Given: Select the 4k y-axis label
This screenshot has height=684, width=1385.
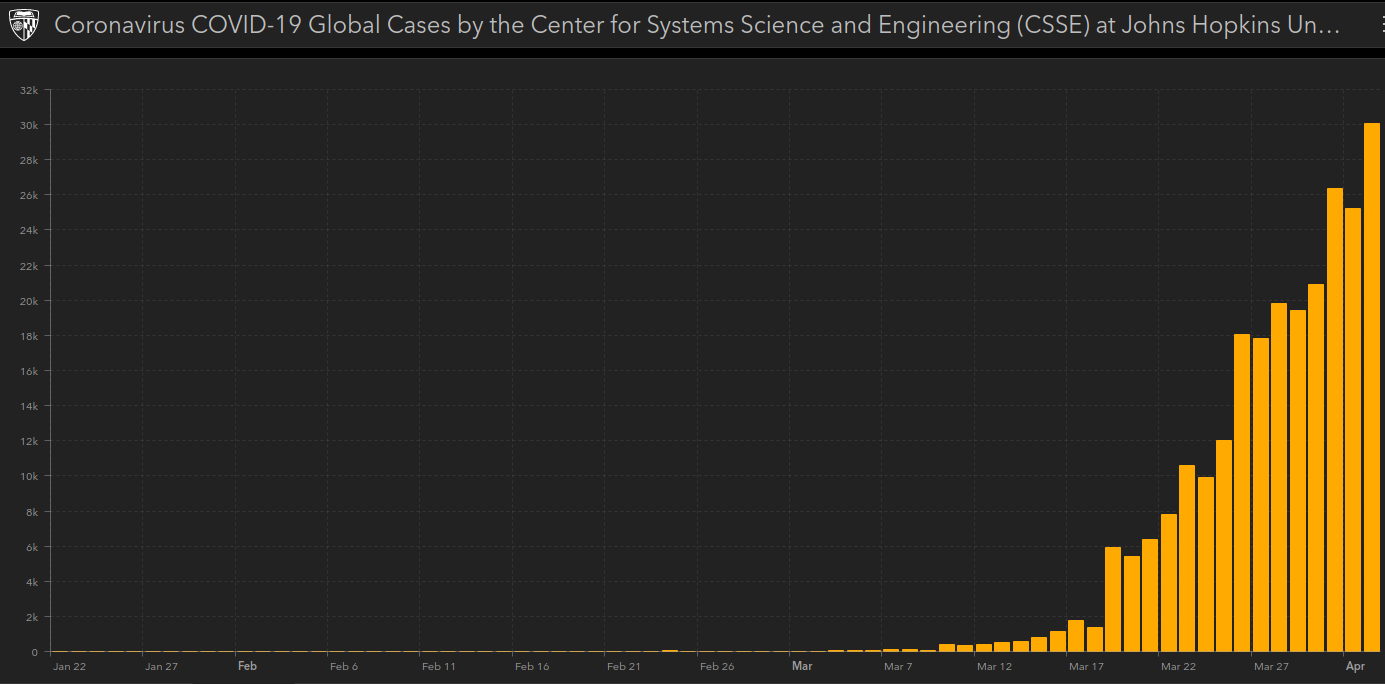Looking at the screenshot, I should 32,582.
